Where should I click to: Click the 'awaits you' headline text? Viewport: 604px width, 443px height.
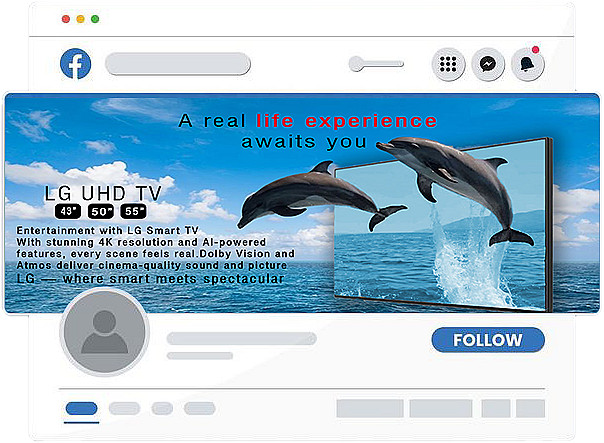(x=304, y=142)
